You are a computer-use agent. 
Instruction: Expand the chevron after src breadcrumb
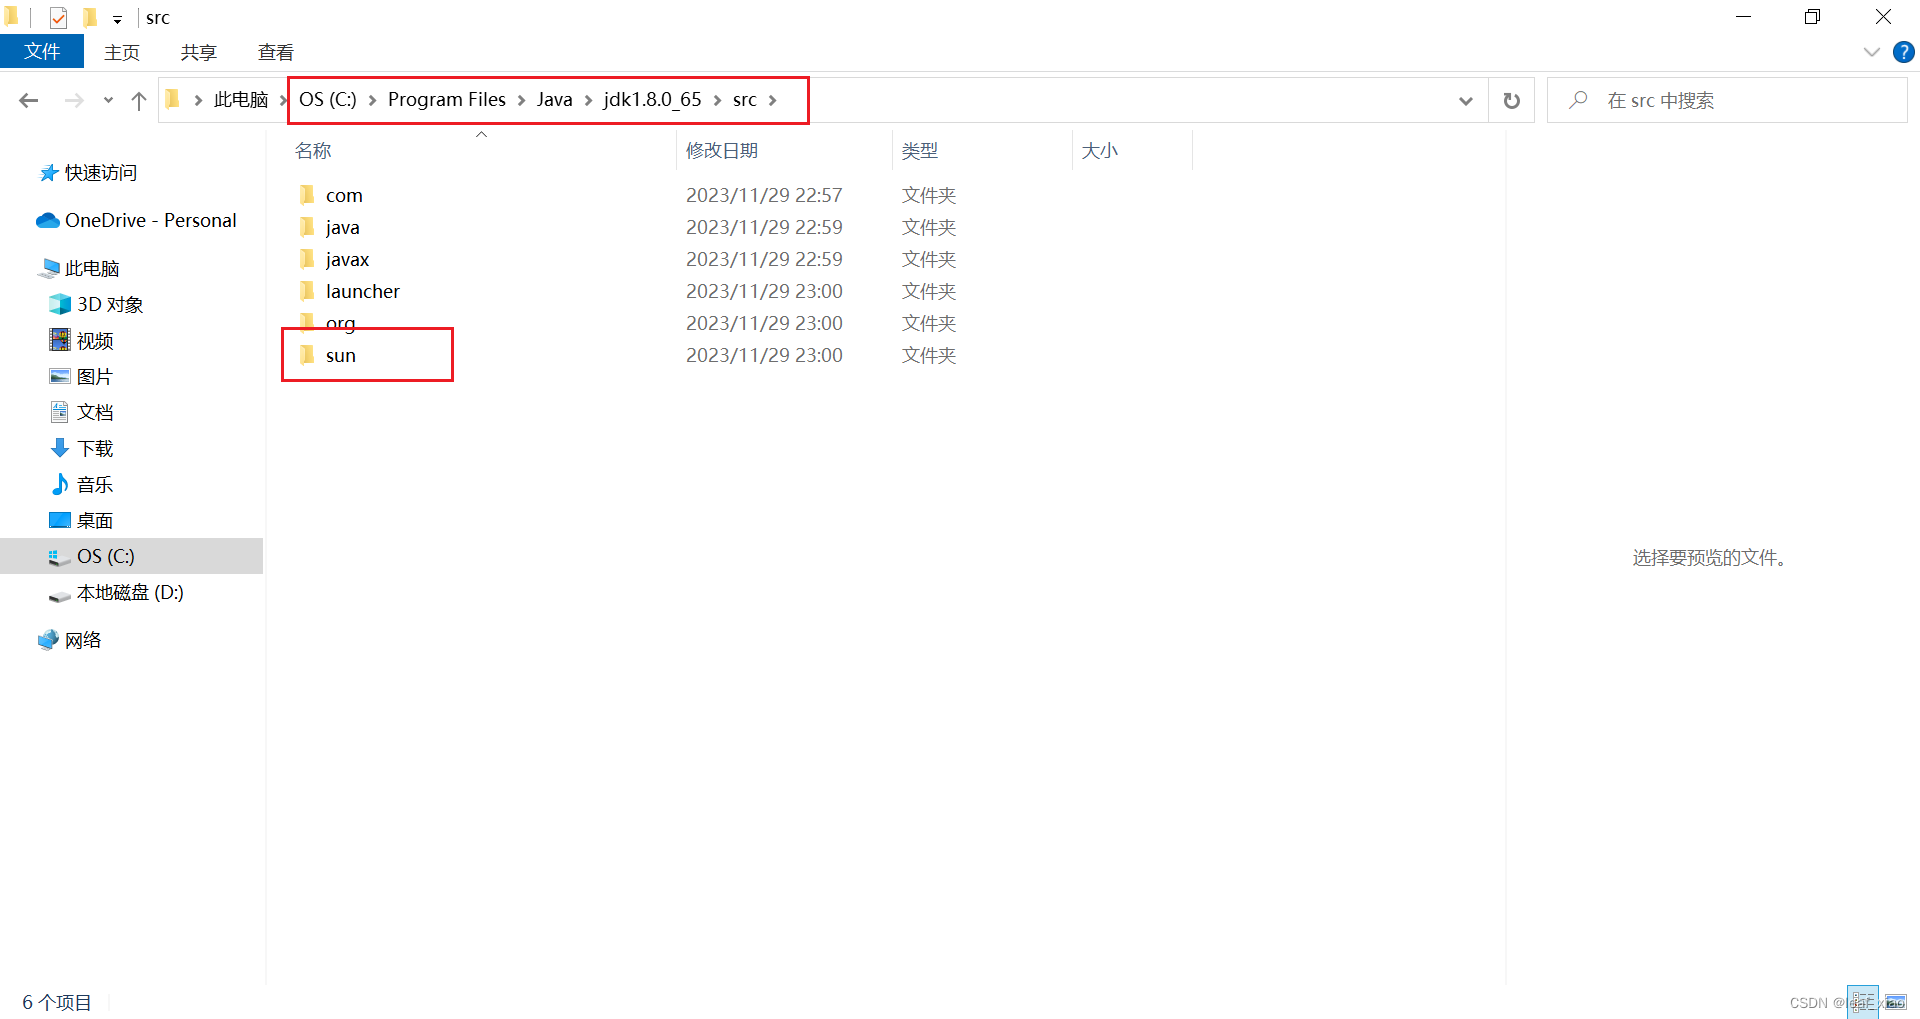coord(772,100)
